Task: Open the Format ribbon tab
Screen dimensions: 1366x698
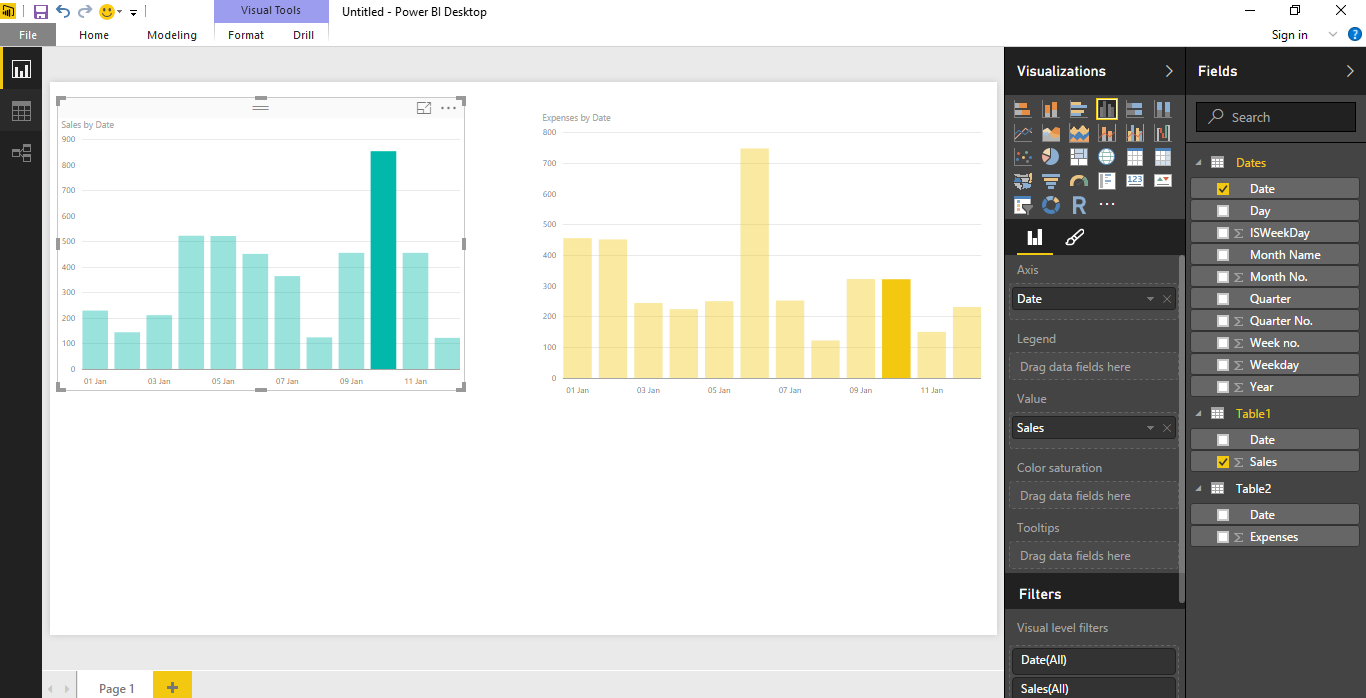Action: (246, 35)
